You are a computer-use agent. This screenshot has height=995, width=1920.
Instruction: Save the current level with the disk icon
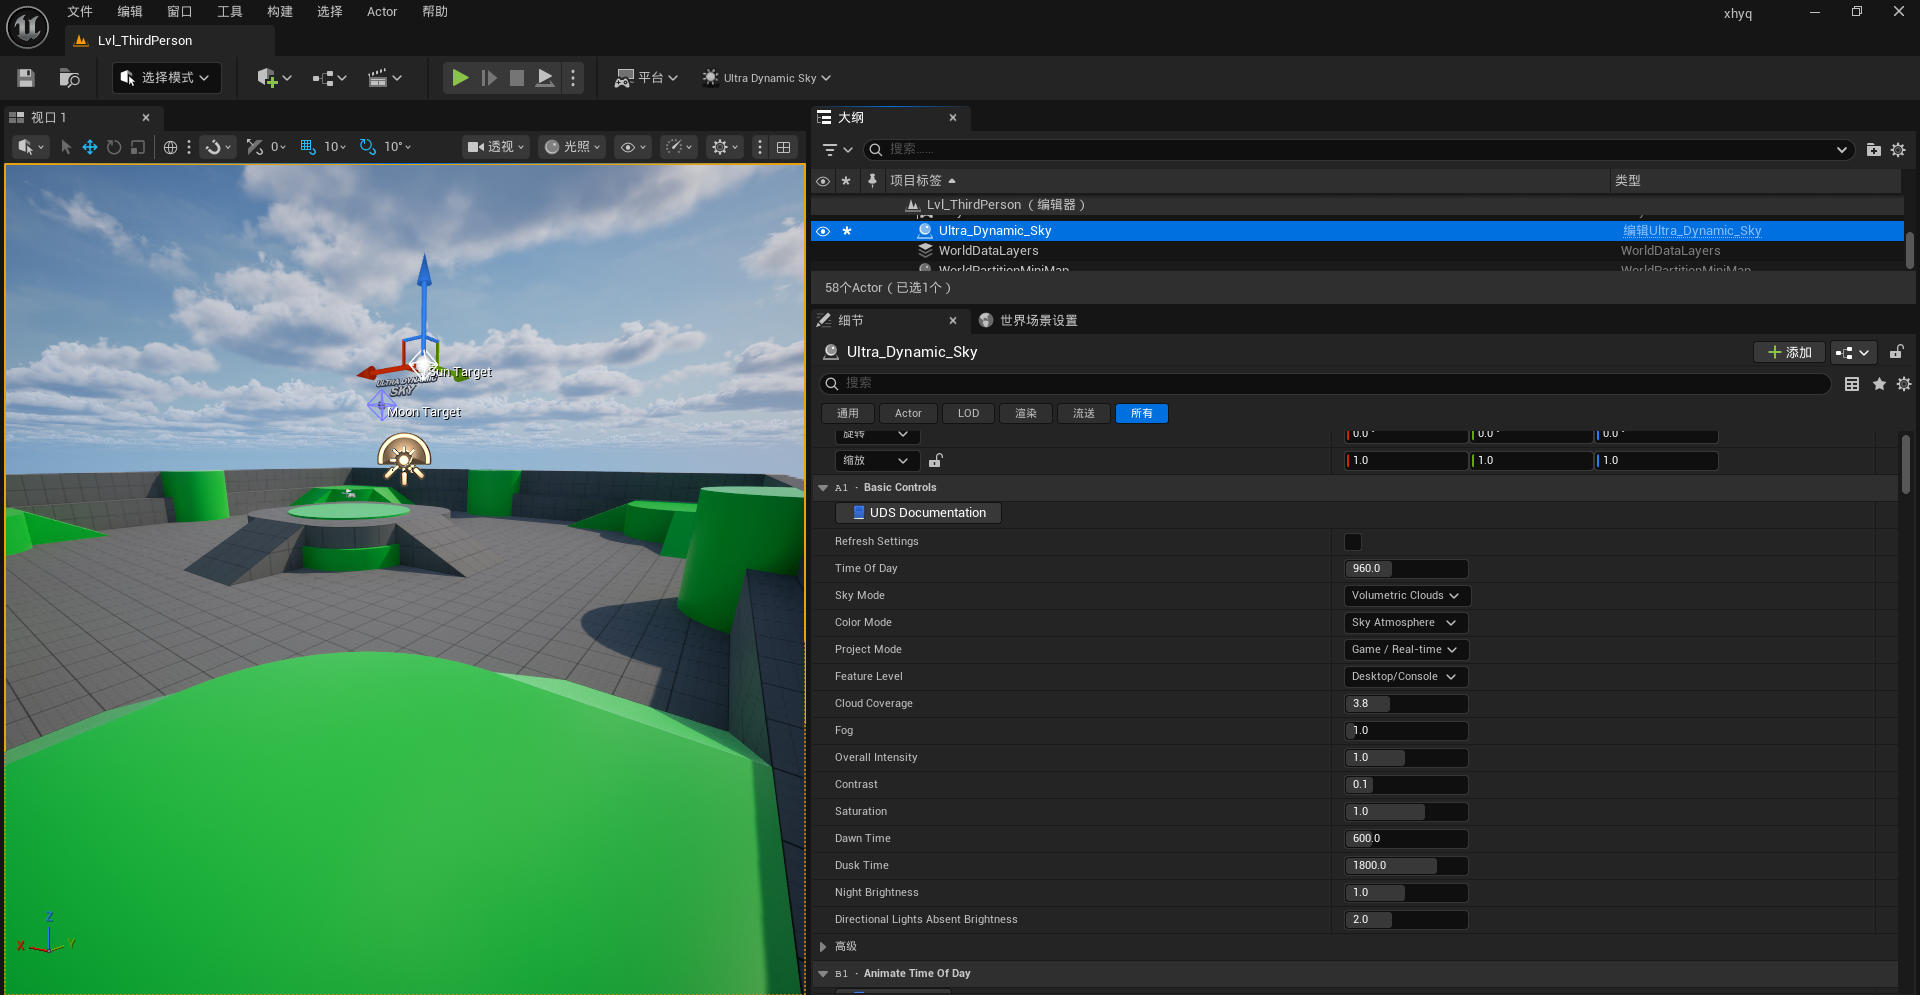point(26,78)
